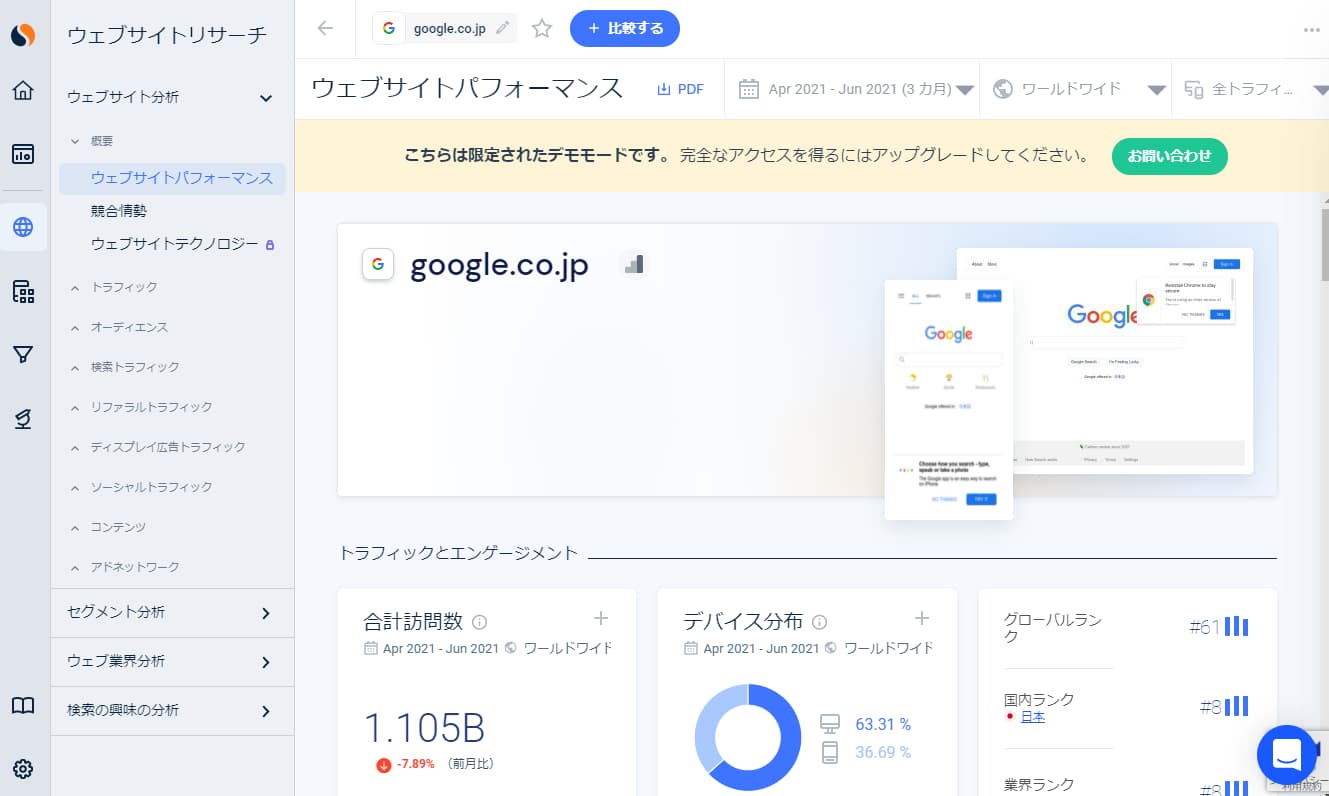Click the plus icon on デバイス分布 card
The image size is (1329, 796).
tap(922, 618)
